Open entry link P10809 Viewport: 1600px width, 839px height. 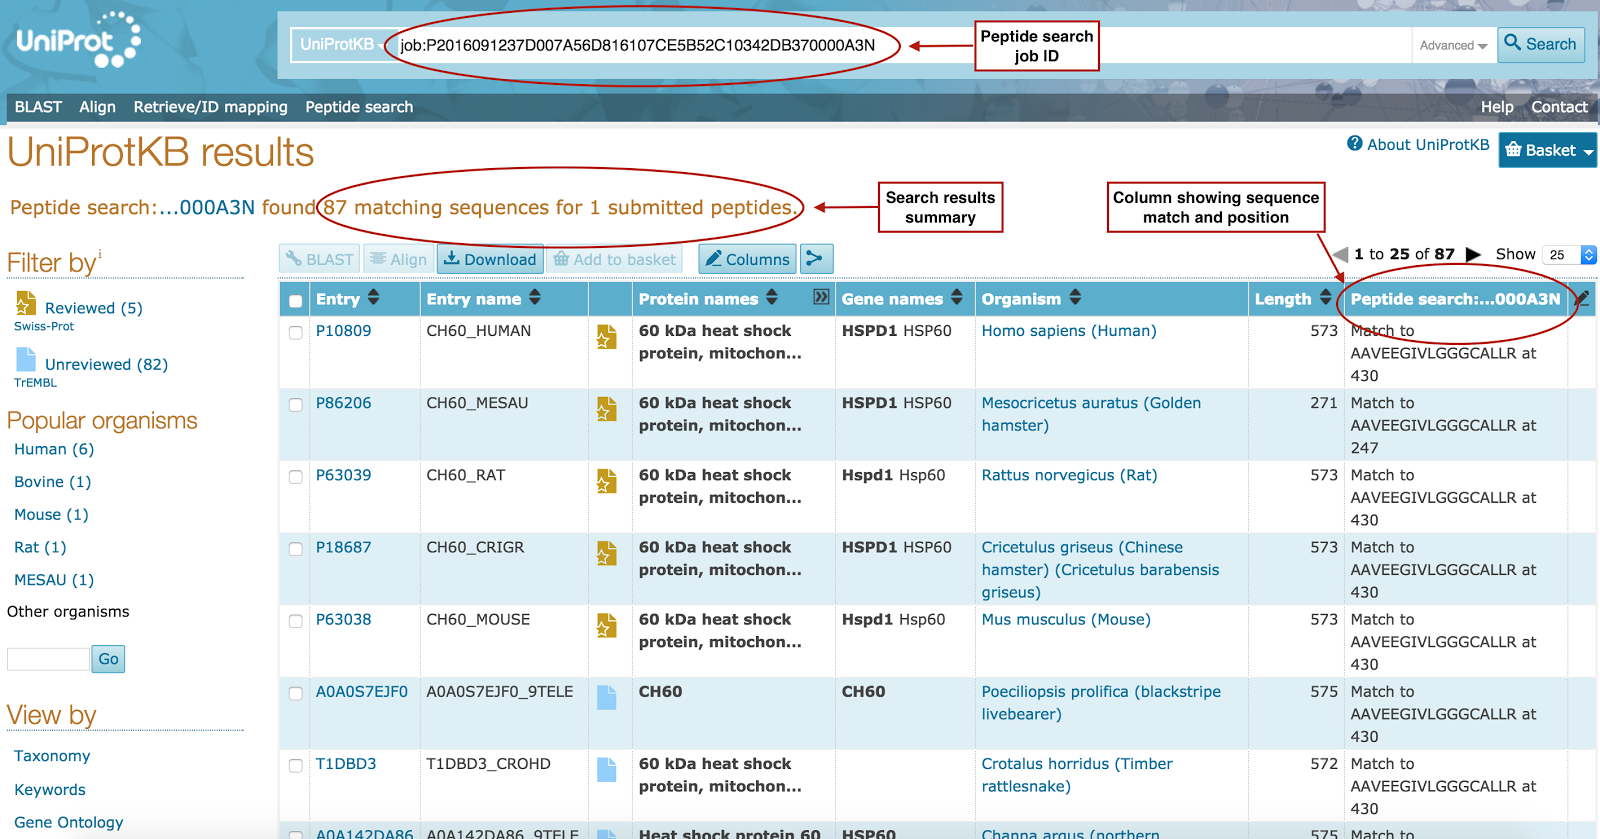pos(343,331)
